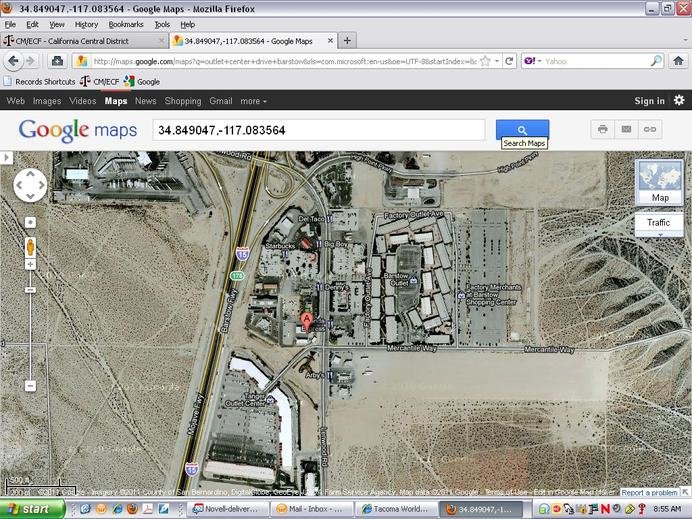This screenshot has height=519, width=692.
Task: Email the map using the envelope icon
Action: pos(626,129)
